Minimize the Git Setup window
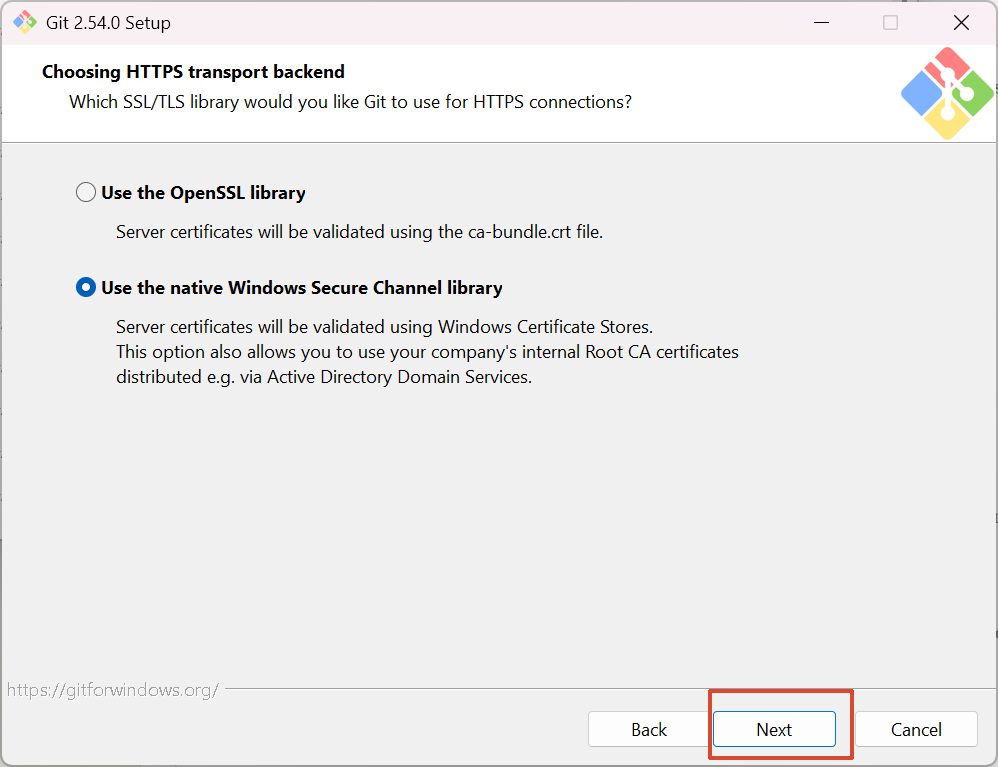The image size is (998, 767). click(819, 22)
